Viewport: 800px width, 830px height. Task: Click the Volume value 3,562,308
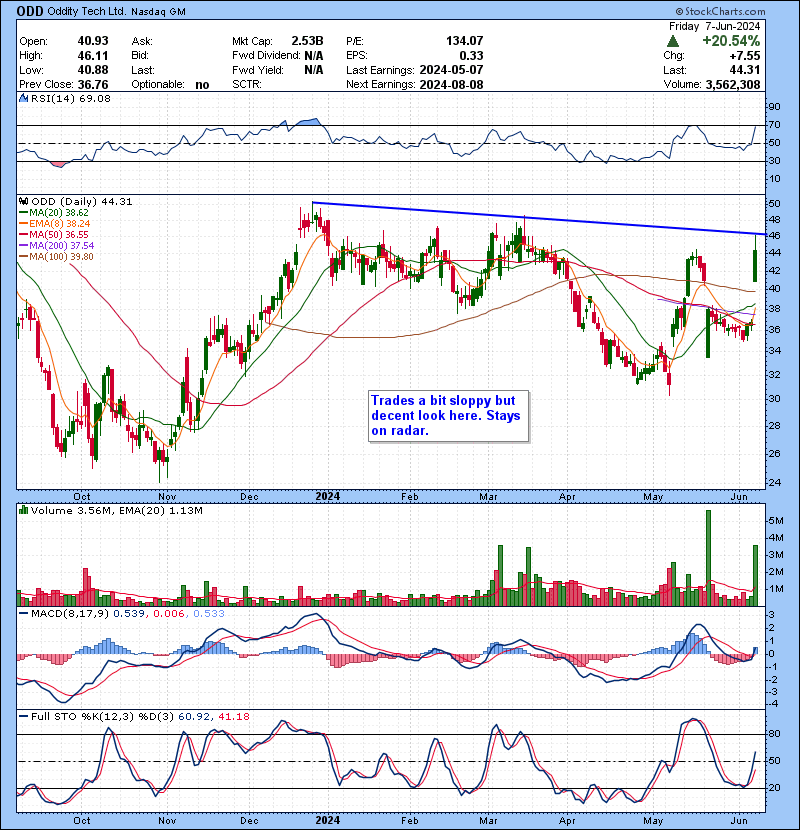pyautogui.click(x=733, y=85)
